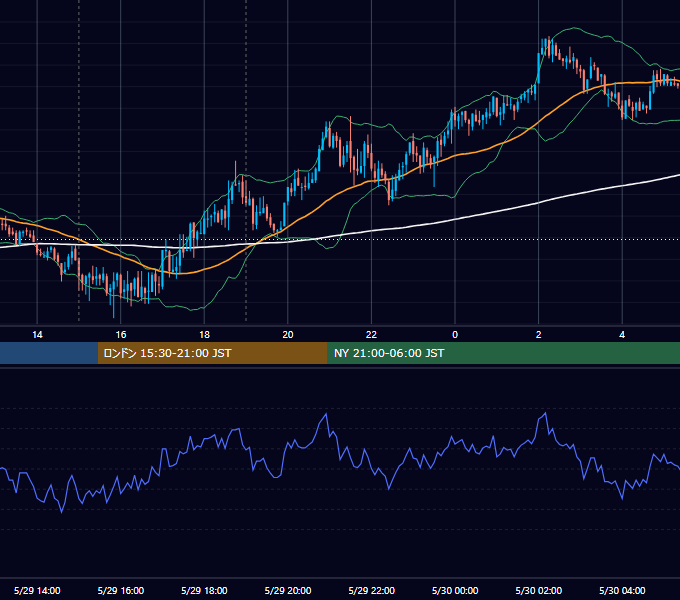680x600 pixels.
Task: Click the '0' hour label on price chart axis
Action: pyautogui.click(x=455, y=335)
